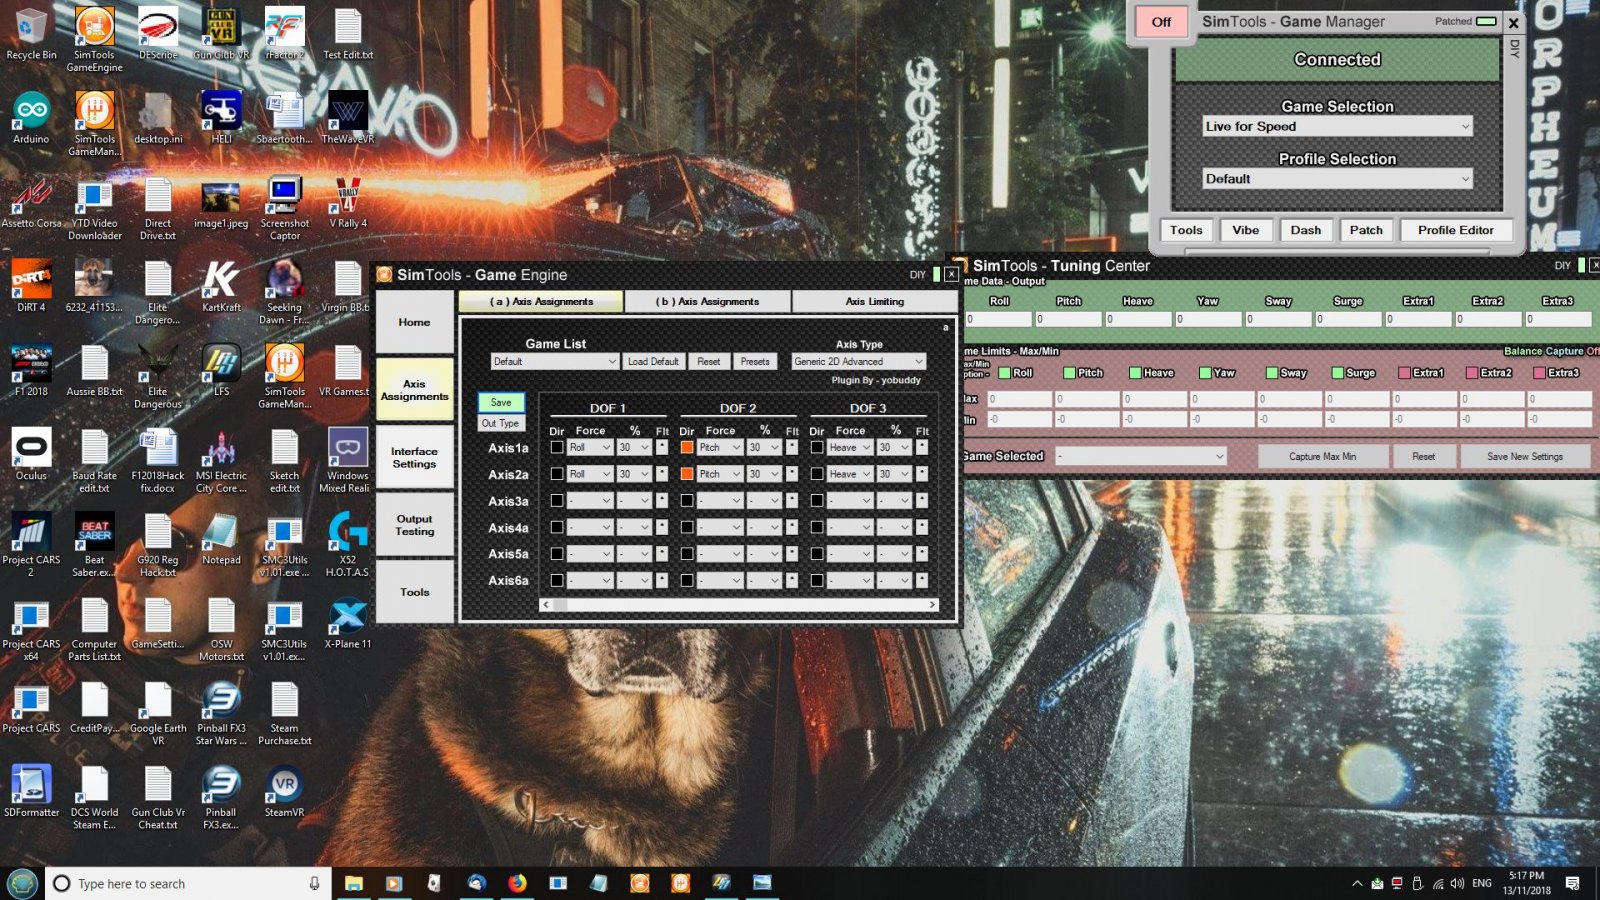Toggle the Axis2a DOF 1 Dir checkbox
This screenshot has height=900, width=1600.
[x=557, y=474]
